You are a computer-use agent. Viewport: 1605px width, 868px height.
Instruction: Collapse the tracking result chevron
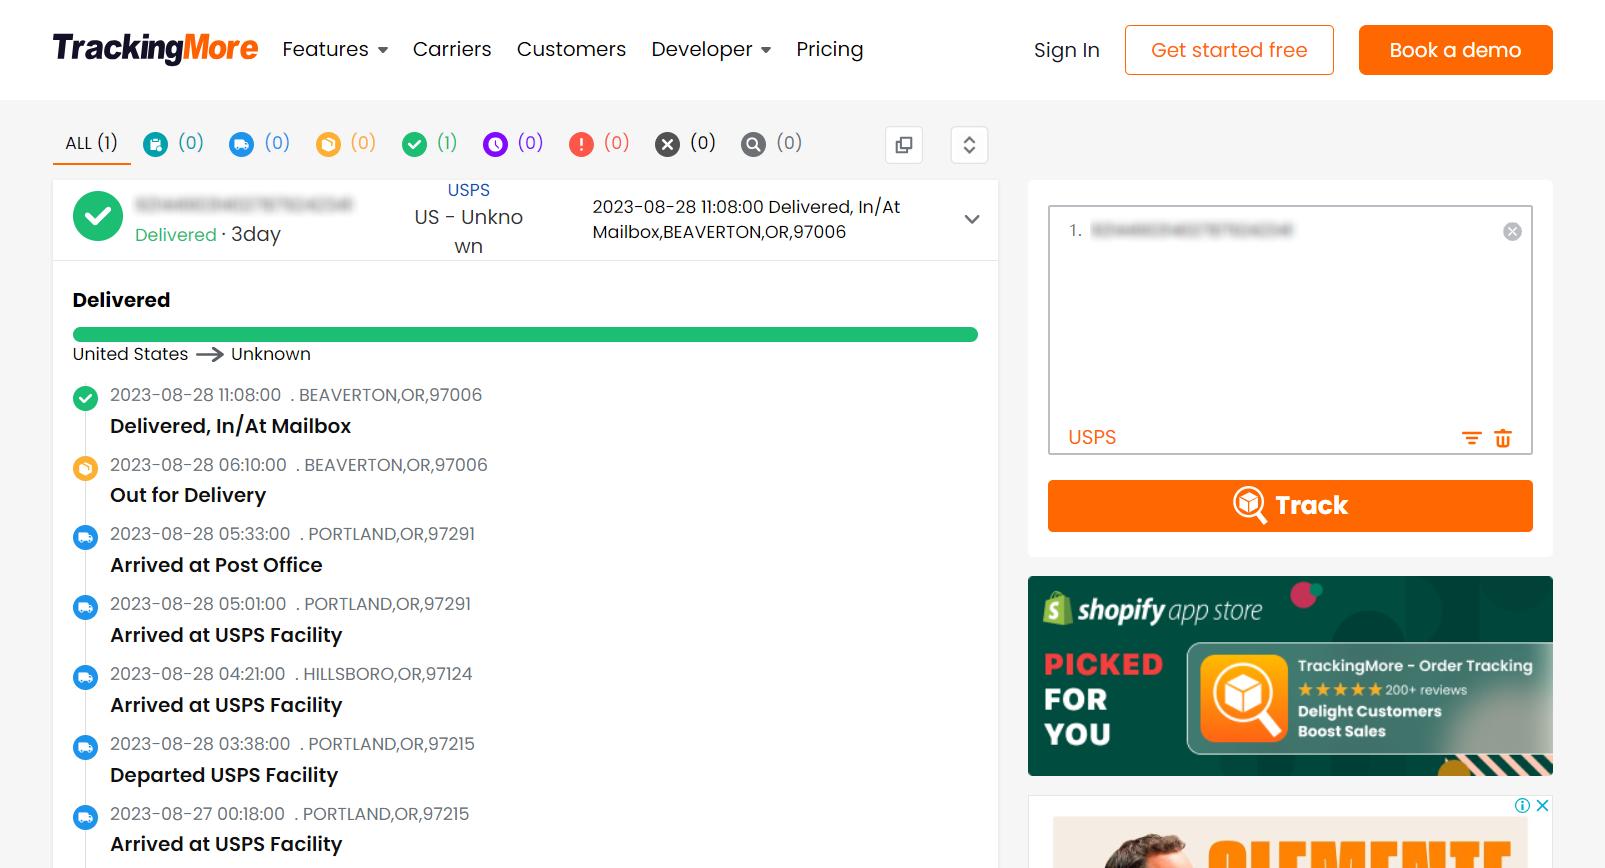click(x=971, y=219)
